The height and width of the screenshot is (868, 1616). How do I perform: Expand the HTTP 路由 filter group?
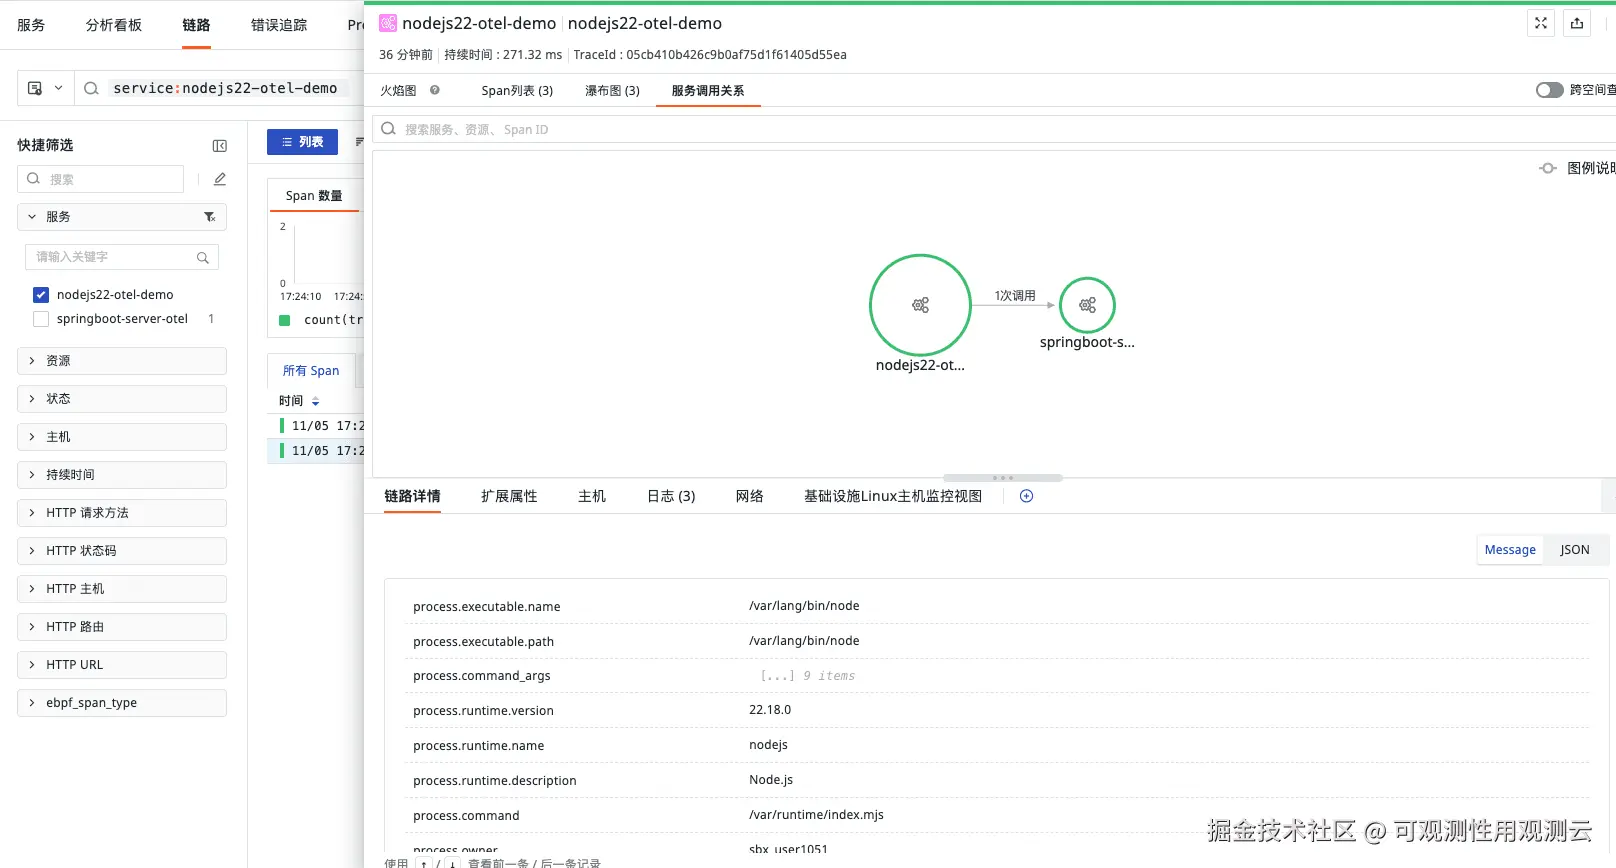(122, 627)
